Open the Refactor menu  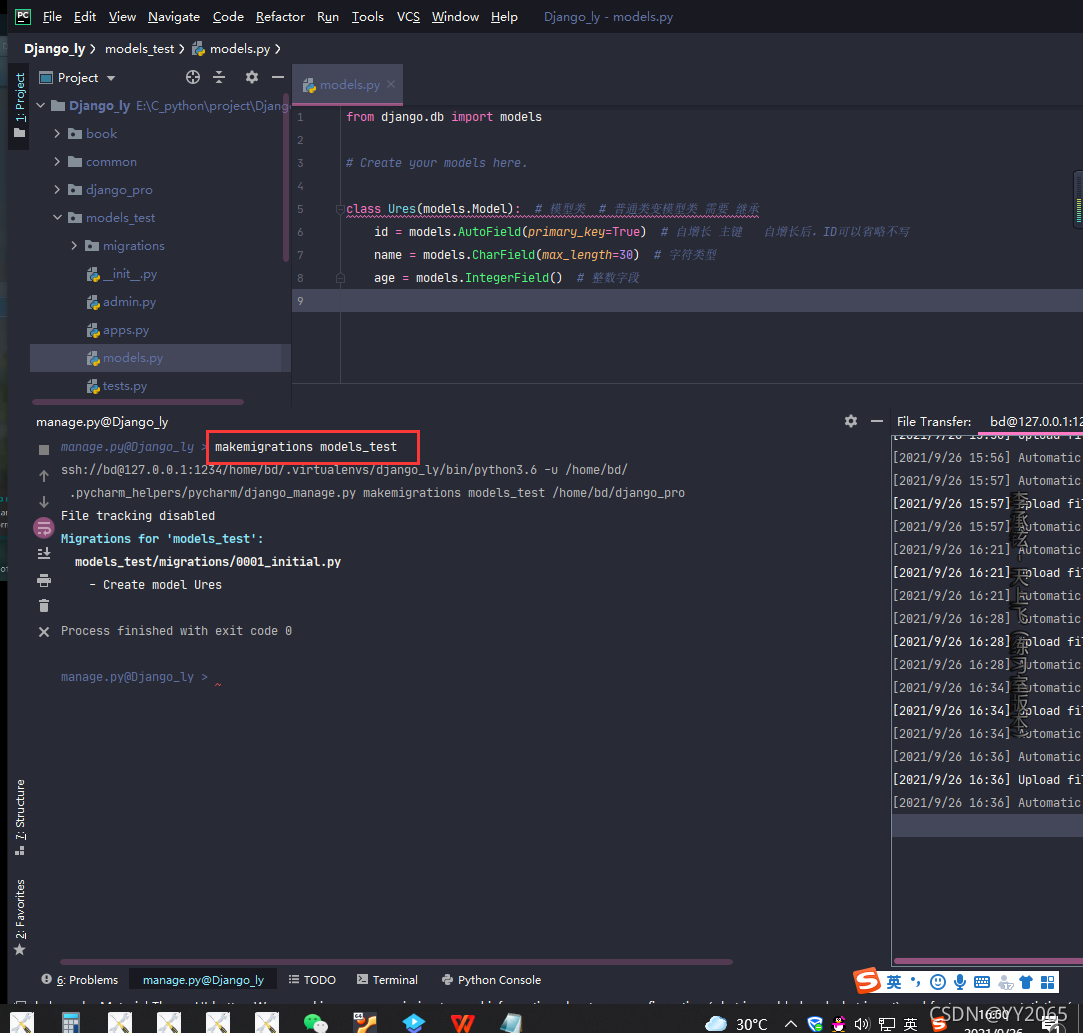(x=280, y=17)
